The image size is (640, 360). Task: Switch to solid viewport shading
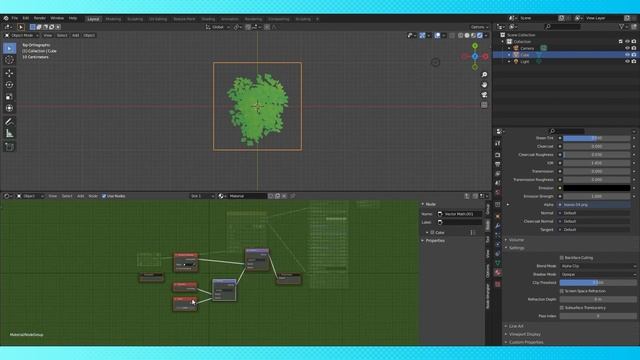click(x=467, y=36)
